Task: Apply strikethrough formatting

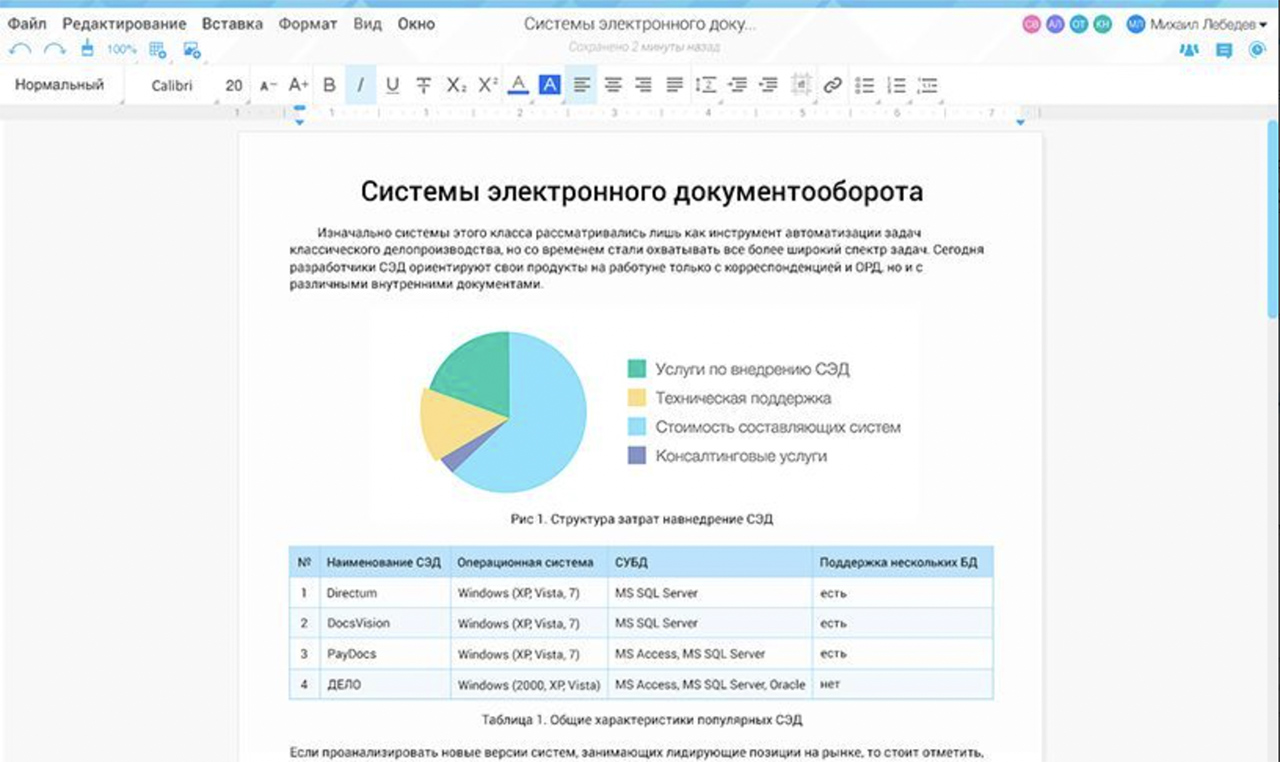Action: pyautogui.click(x=424, y=86)
